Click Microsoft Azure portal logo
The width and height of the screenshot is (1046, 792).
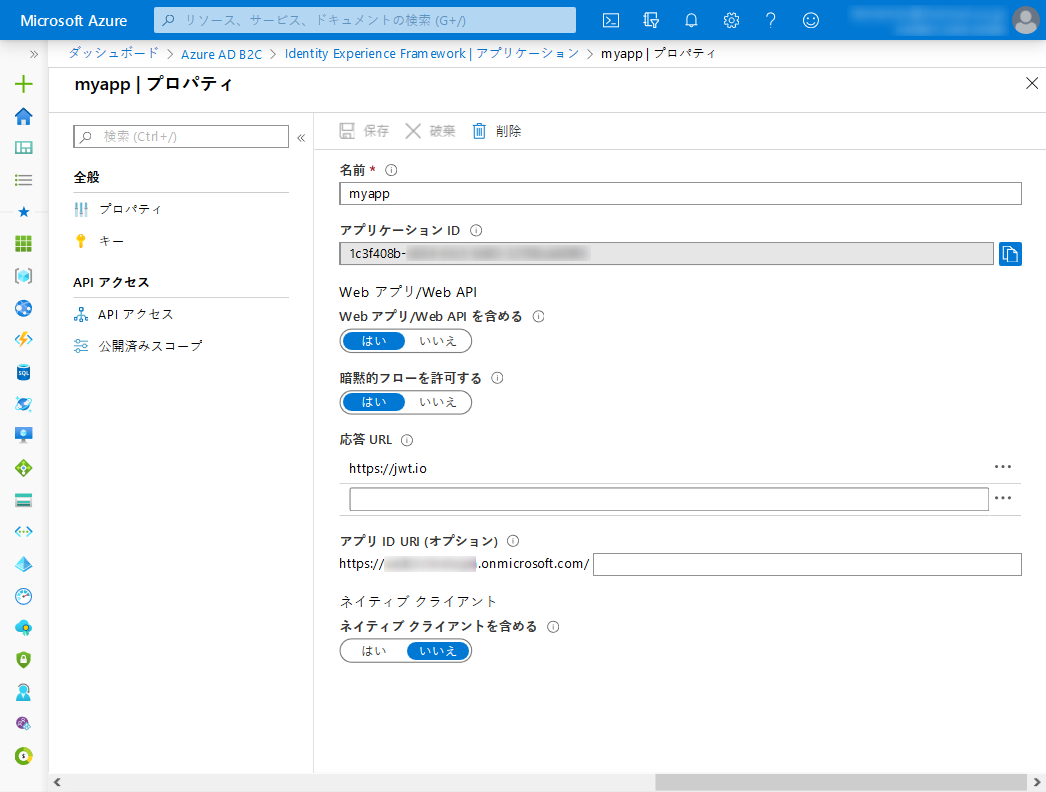[x=73, y=21]
